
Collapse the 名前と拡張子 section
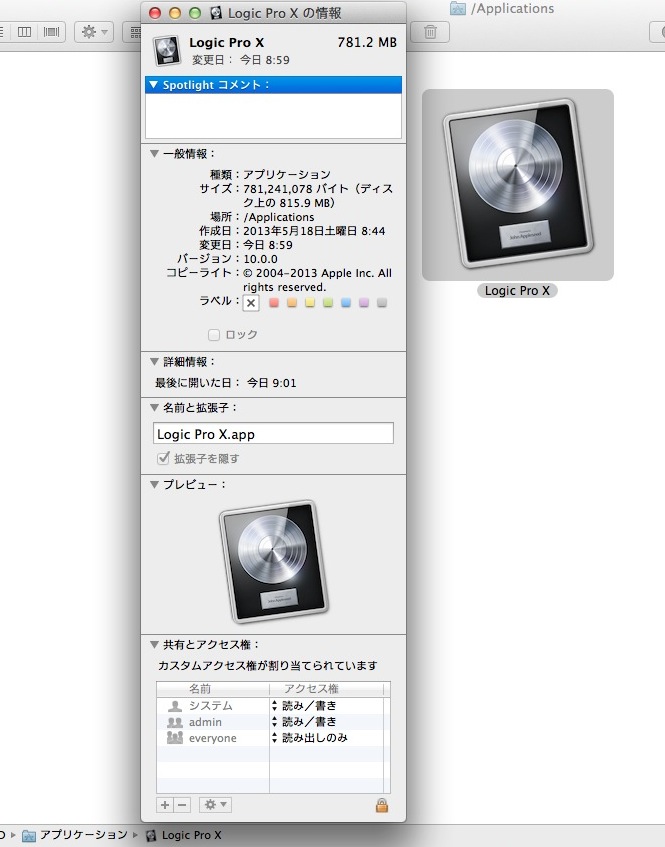154,408
